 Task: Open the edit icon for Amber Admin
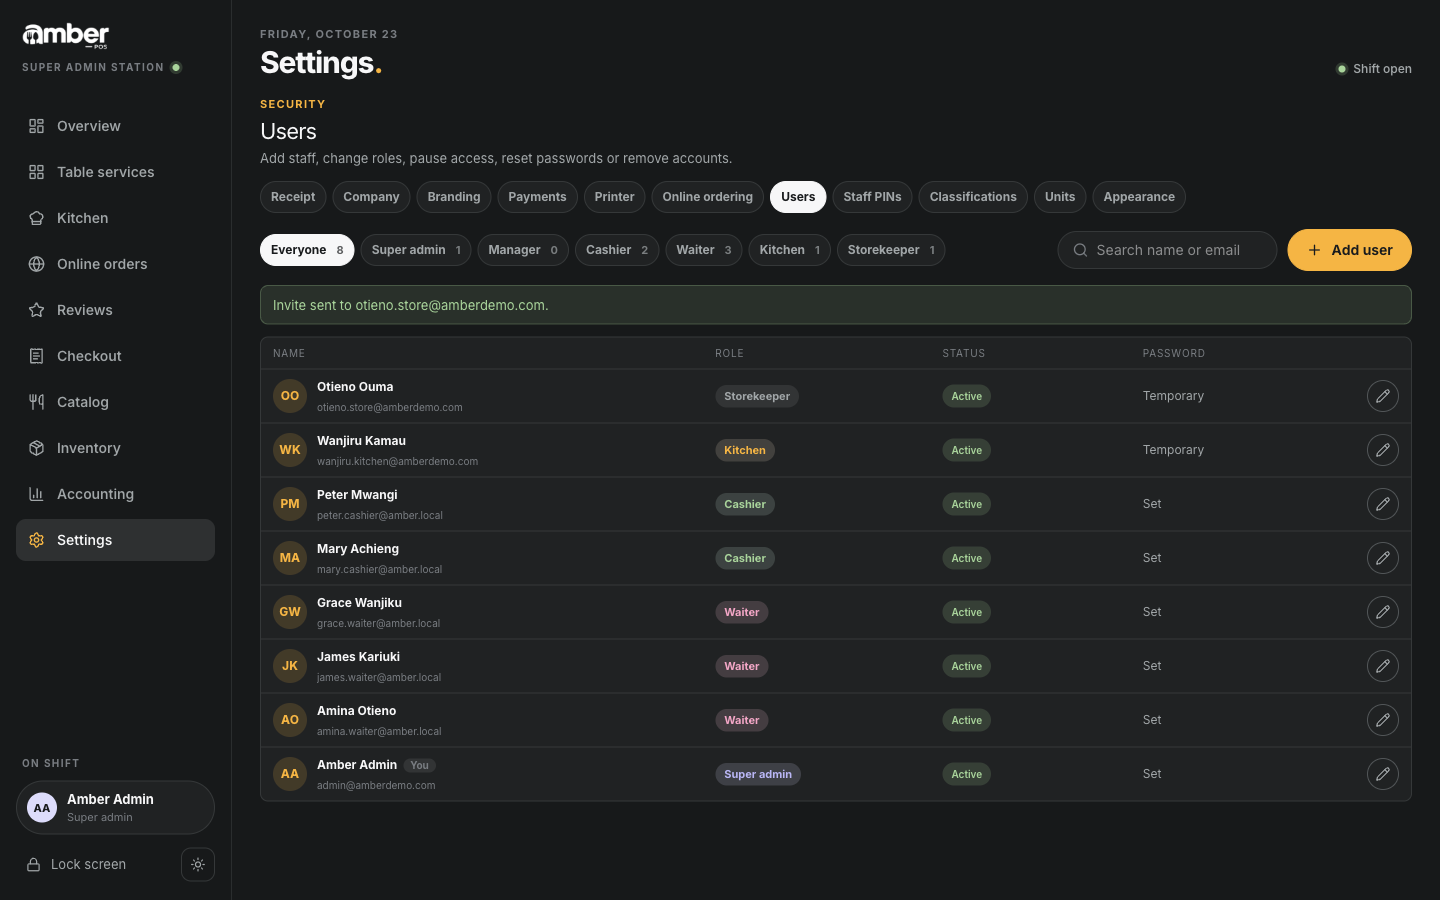(1382, 774)
